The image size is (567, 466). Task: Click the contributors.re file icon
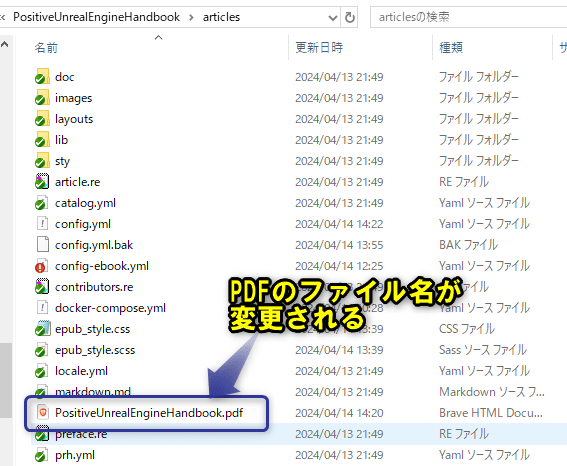(42, 287)
